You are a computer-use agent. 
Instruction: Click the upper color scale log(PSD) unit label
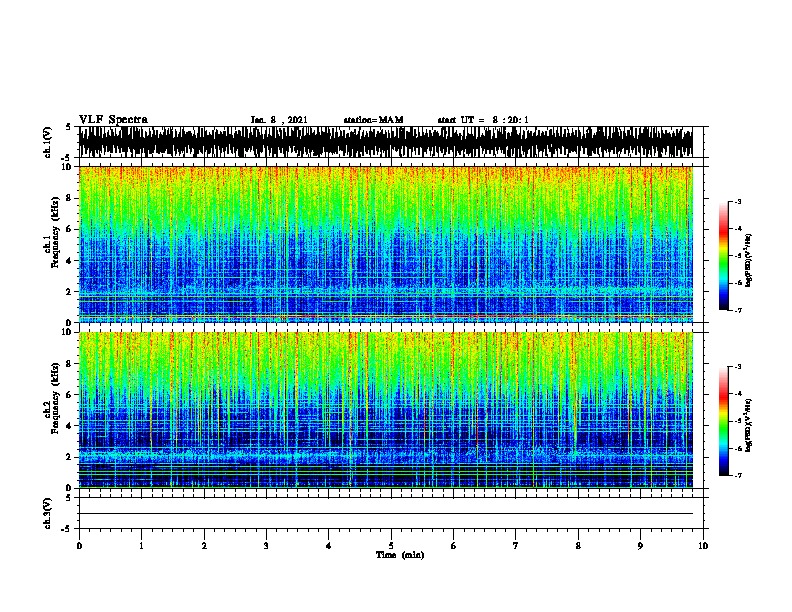[x=749, y=261]
